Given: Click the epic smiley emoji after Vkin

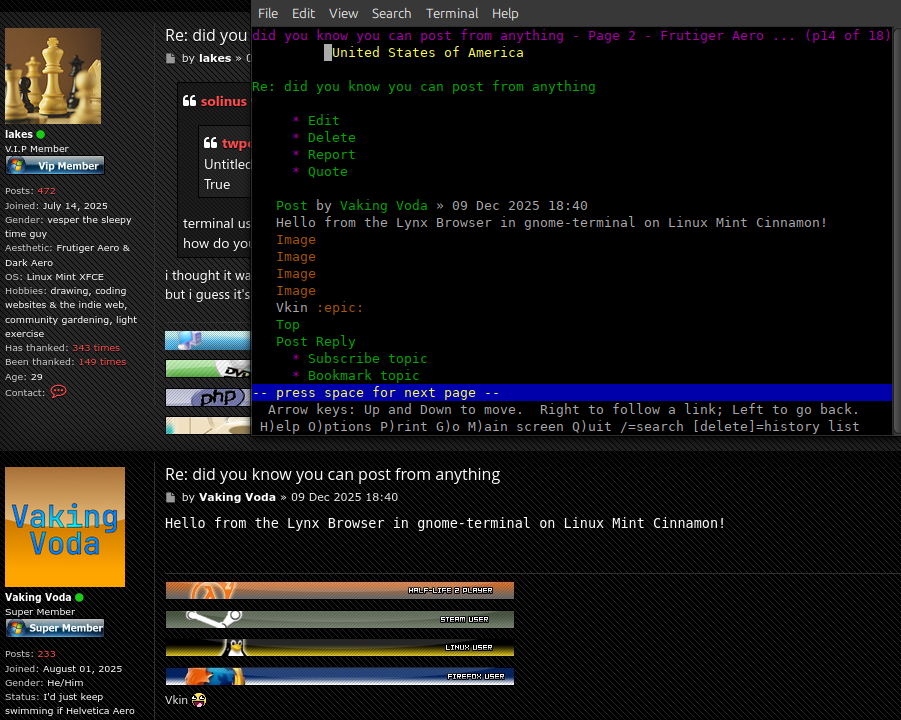Looking at the screenshot, I should point(199,699).
